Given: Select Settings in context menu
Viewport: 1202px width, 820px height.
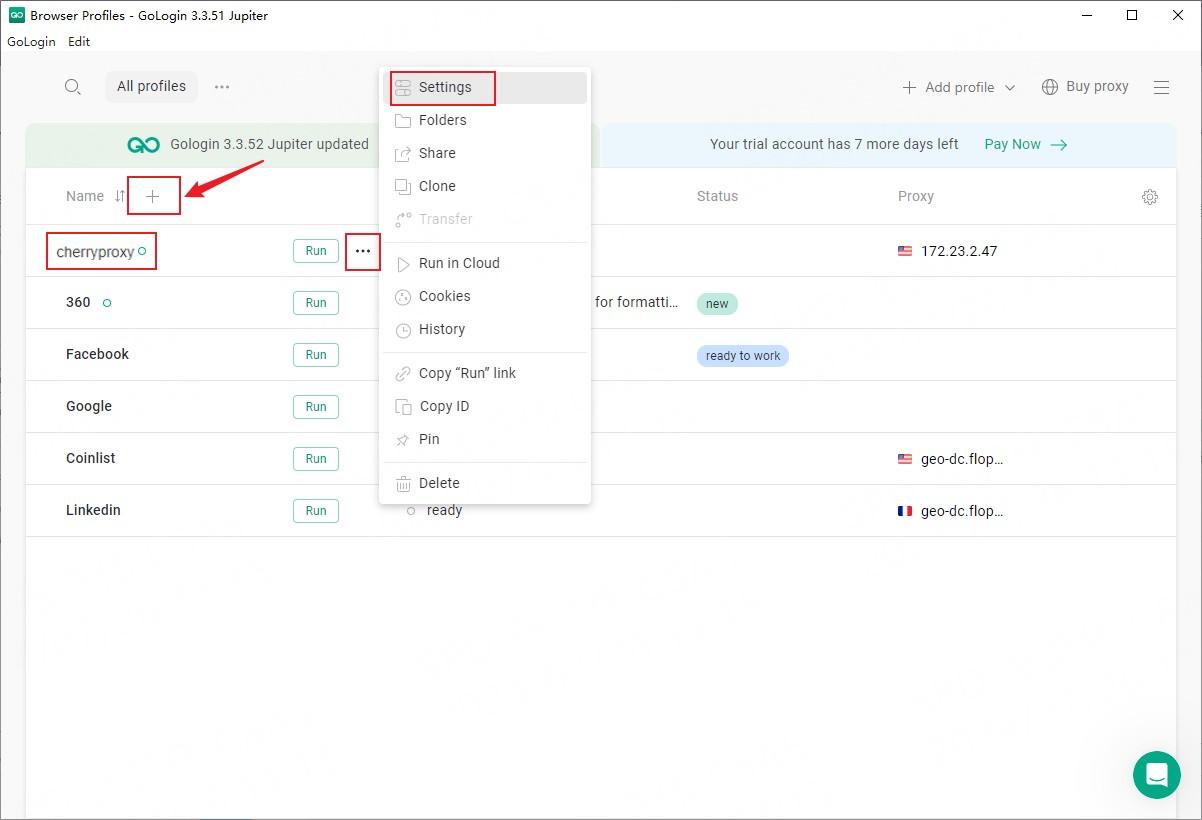Looking at the screenshot, I should tap(445, 87).
